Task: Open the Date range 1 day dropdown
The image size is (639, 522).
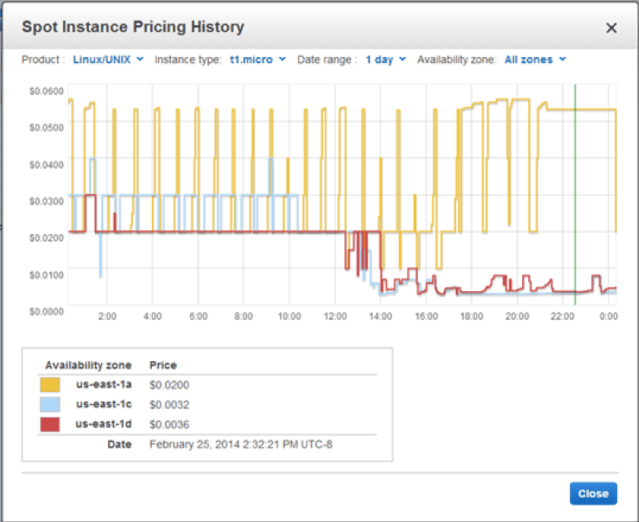Action: [385, 59]
